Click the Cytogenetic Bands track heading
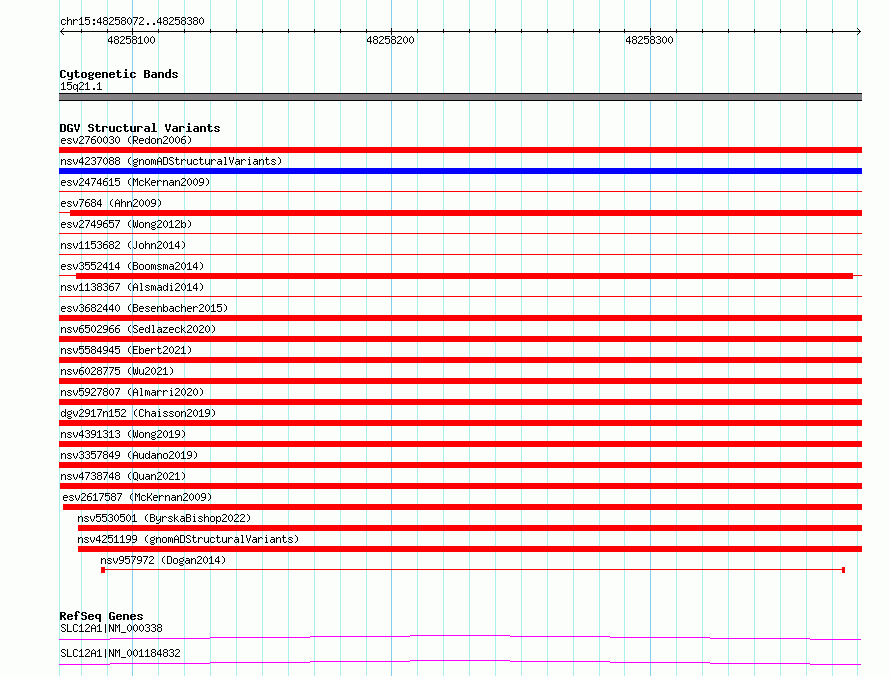Viewport: 890px width, 676px height. tap(119, 74)
